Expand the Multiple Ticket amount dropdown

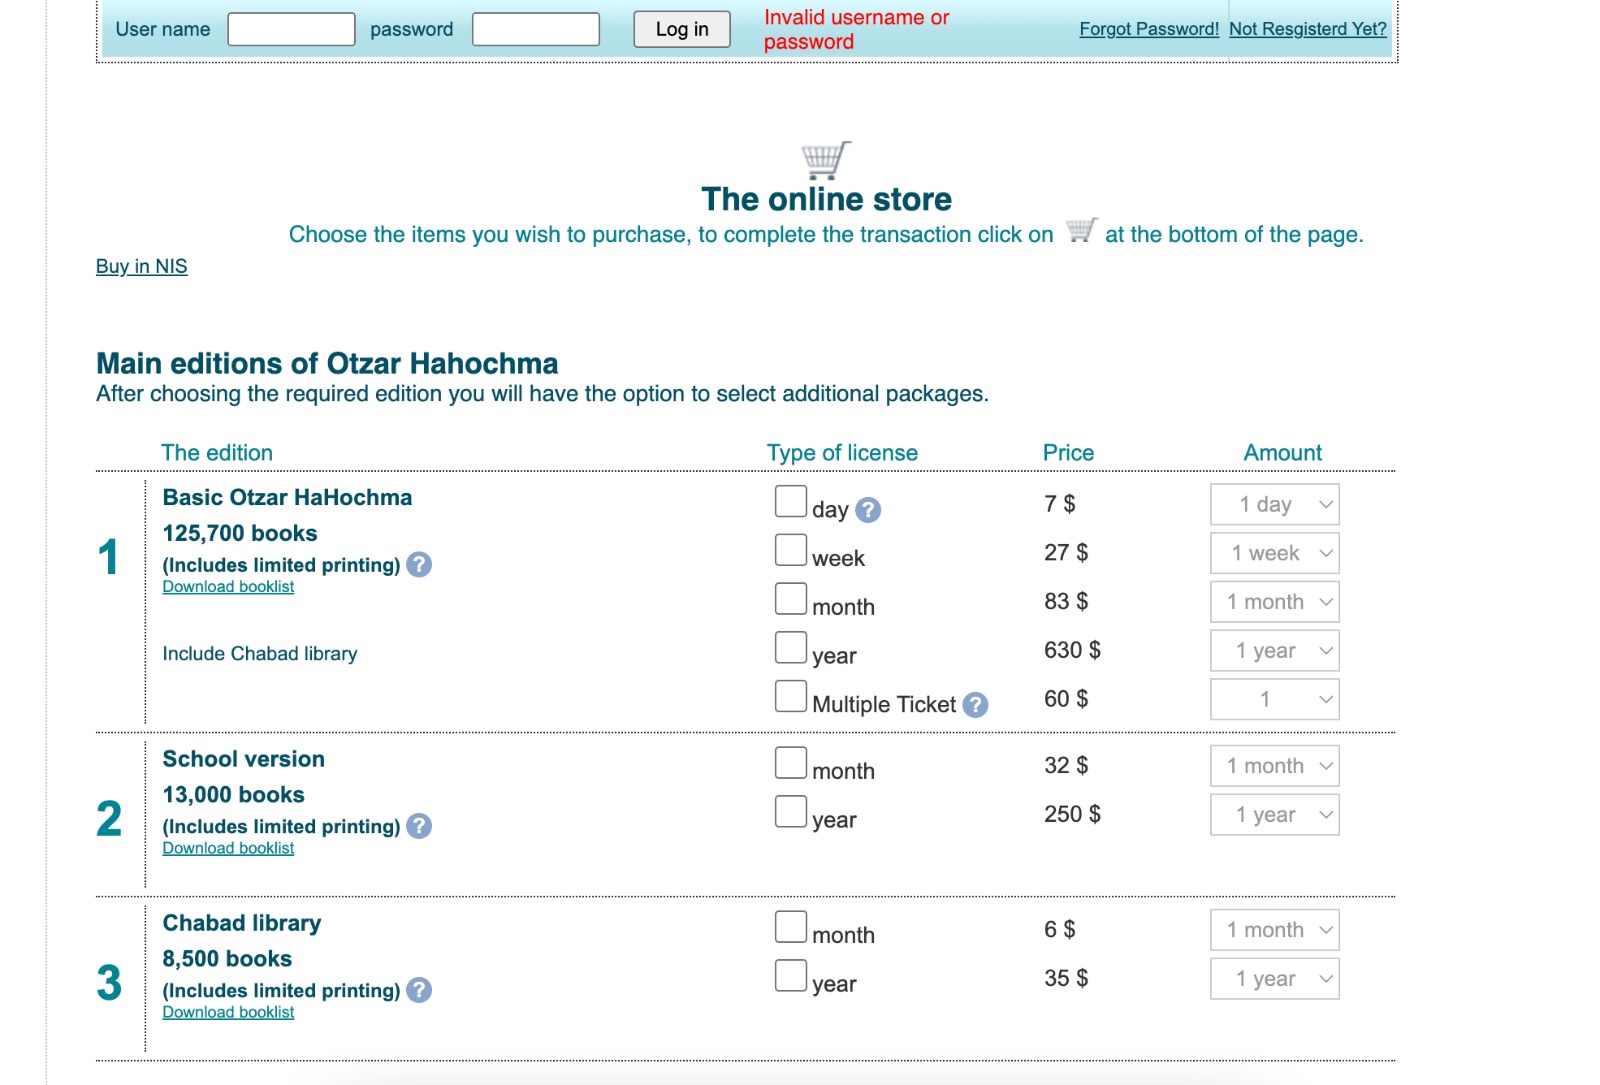point(1274,700)
